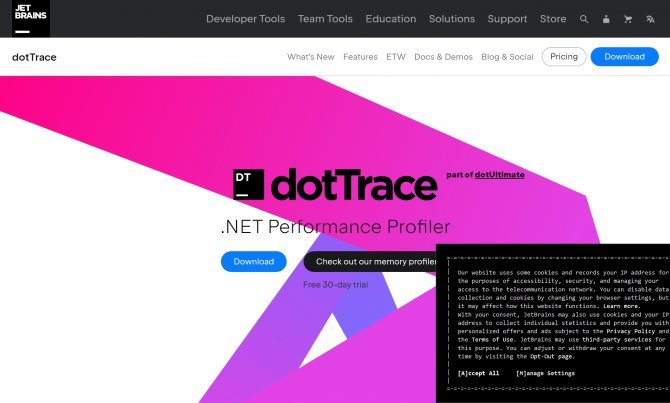670x403 pixels.
Task: Open the Privacy Policy link
Action: pos(630,331)
